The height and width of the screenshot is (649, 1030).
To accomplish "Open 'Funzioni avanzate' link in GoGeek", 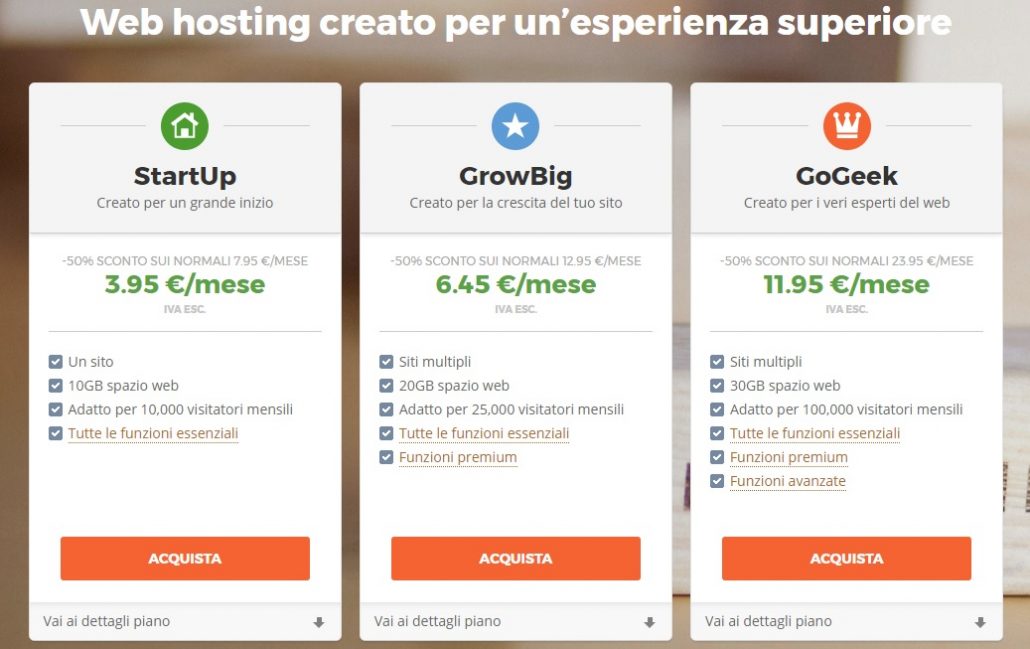I will (788, 481).
